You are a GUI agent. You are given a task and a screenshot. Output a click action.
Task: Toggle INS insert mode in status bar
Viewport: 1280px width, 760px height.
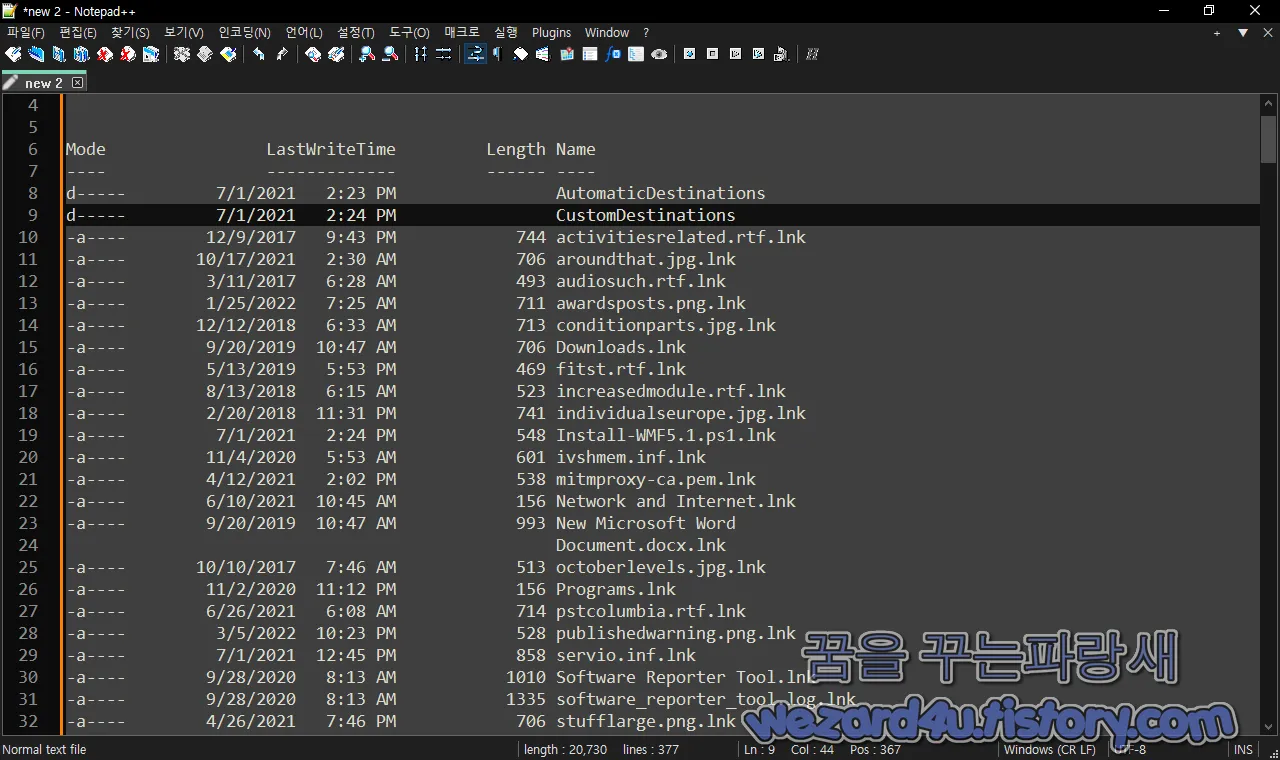click(1243, 750)
